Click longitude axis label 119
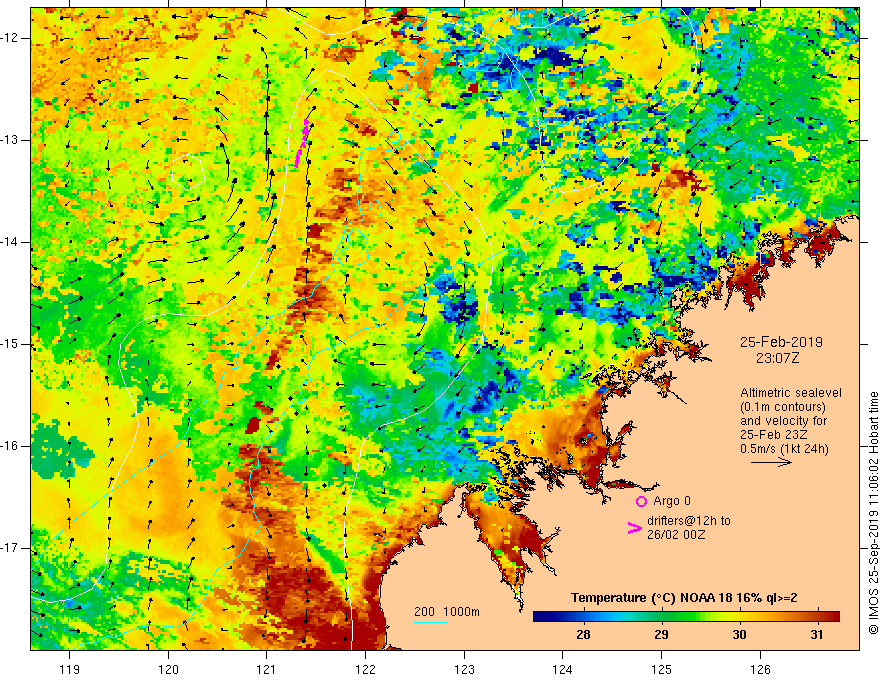This screenshot has height=680, width=880. tap(70, 669)
